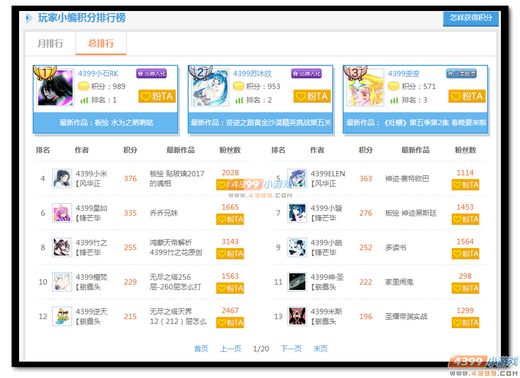Open avatar of rank 1 player 4399小石RK
The image size is (520, 378).
[x=55, y=88]
